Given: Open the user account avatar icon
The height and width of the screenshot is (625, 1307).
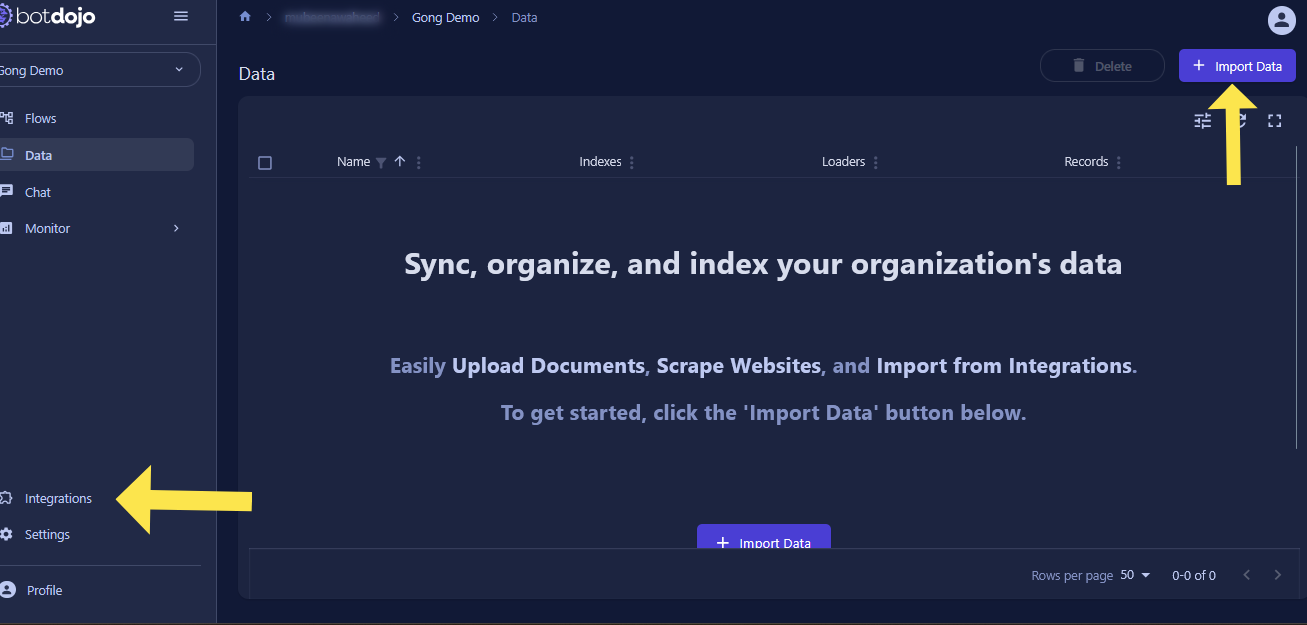Looking at the screenshot, I should click(1280, 20).
